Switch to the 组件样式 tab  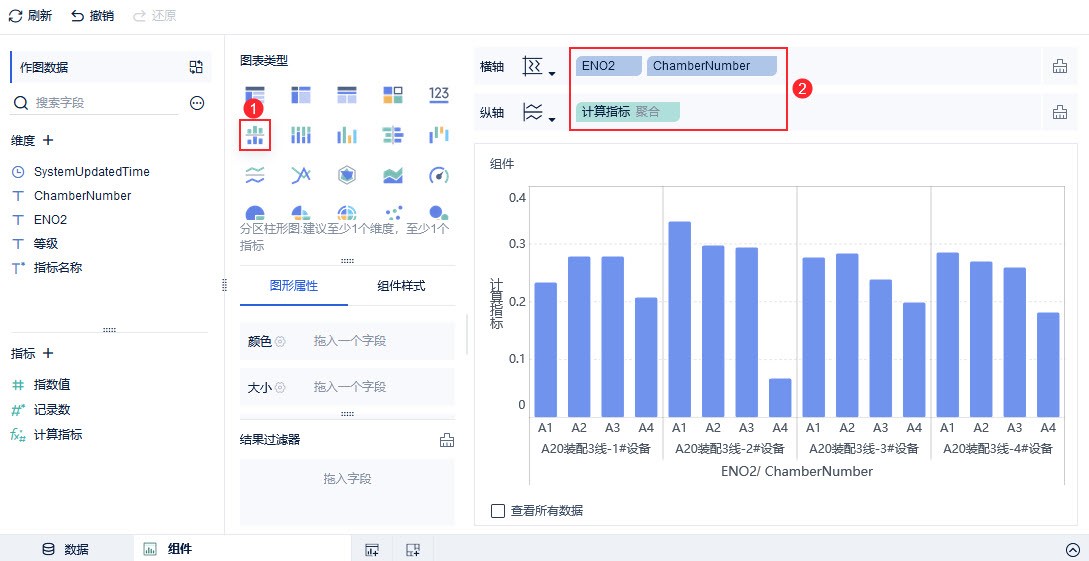[x=401, y=286]
